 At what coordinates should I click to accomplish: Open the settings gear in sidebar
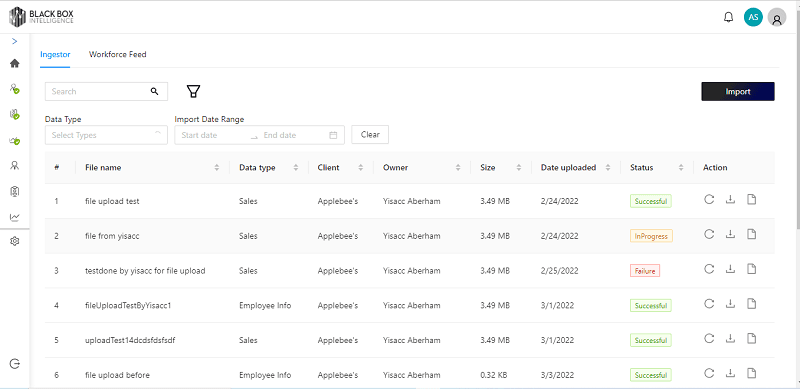[x=15, y=241]
